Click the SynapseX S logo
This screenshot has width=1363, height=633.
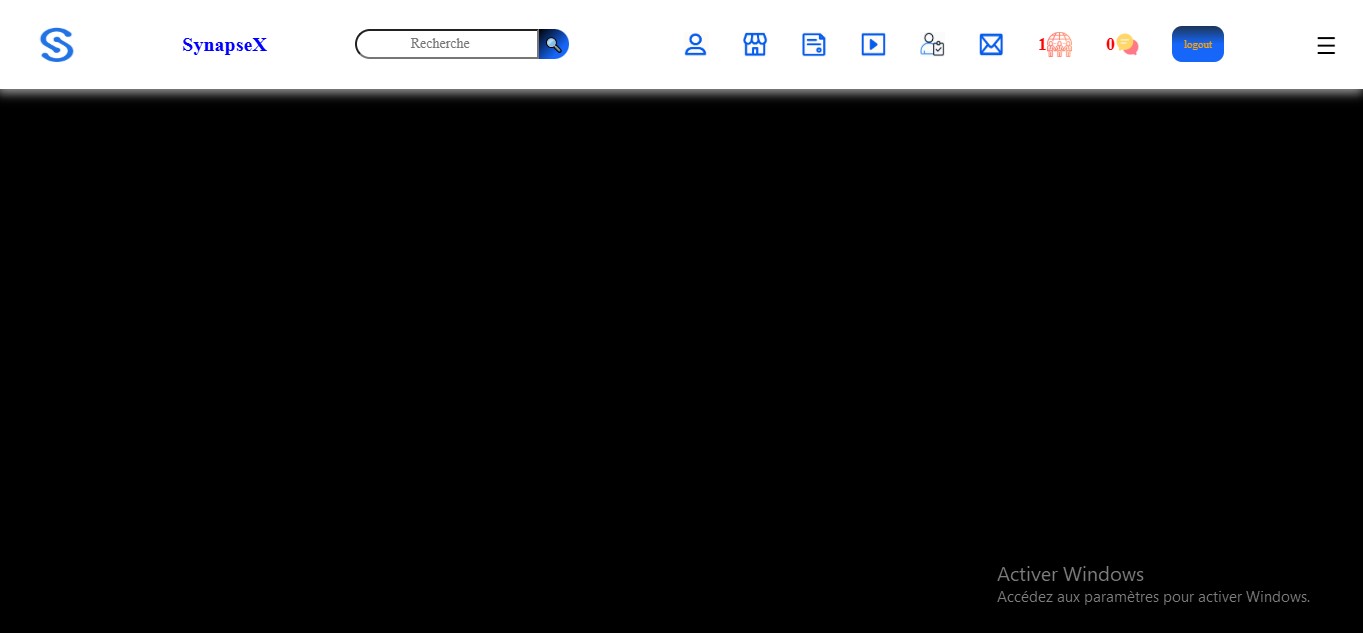click(56, 45)
